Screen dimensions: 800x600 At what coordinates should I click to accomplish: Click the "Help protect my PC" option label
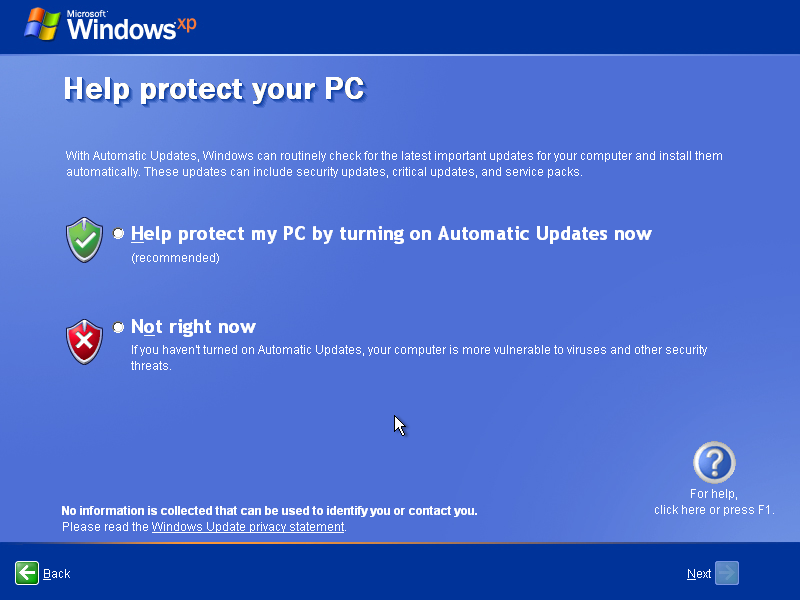coord(391,234)
